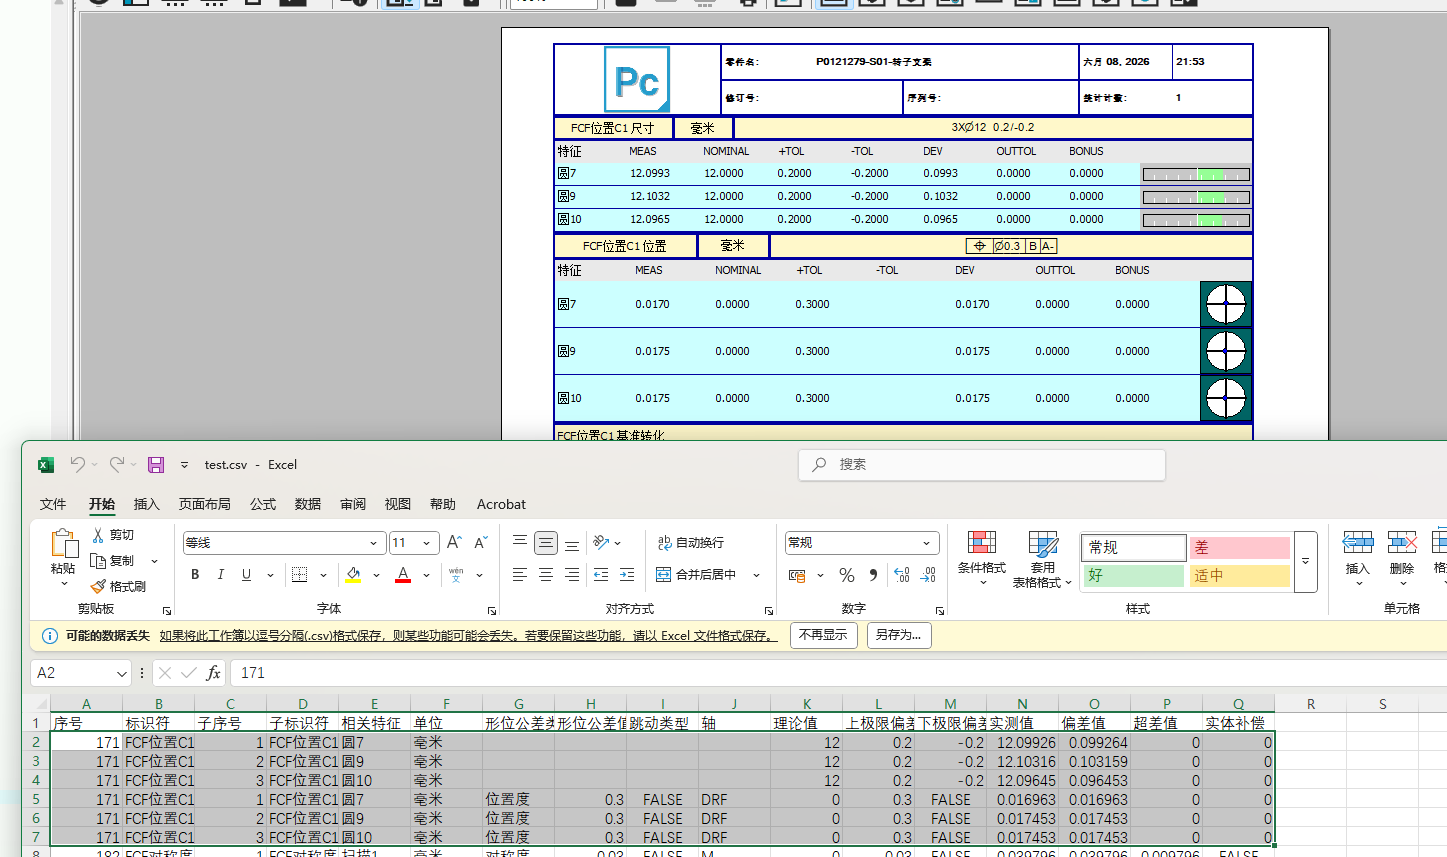This screenshot has width=1447, height=857.
Task: Click the cell borders icon
Action: click(299, 575)
